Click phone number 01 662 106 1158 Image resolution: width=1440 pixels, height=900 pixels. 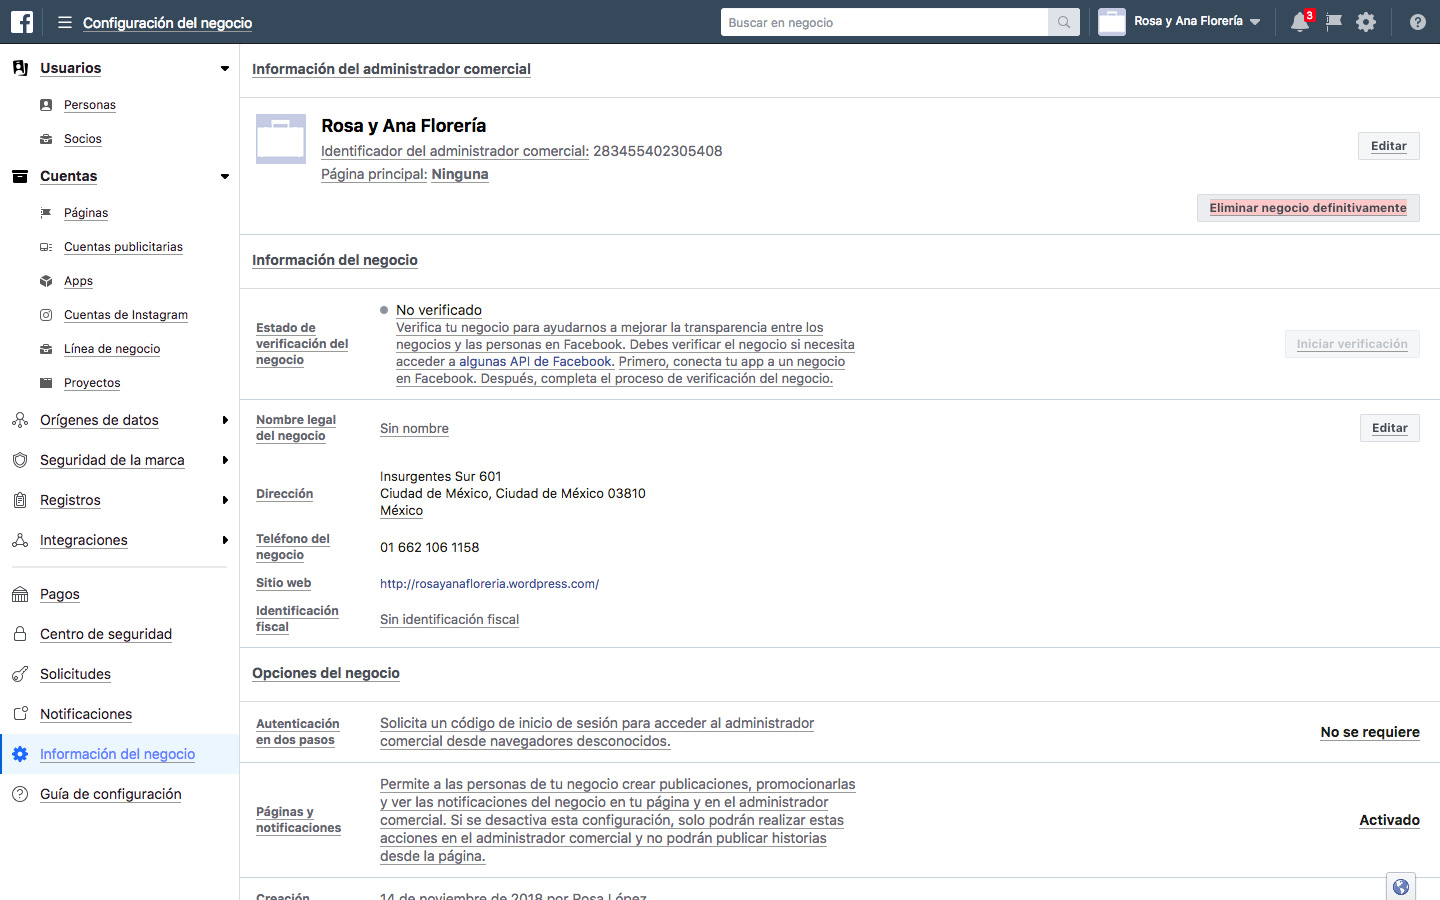pyautogui.click(x=429, y=547)
